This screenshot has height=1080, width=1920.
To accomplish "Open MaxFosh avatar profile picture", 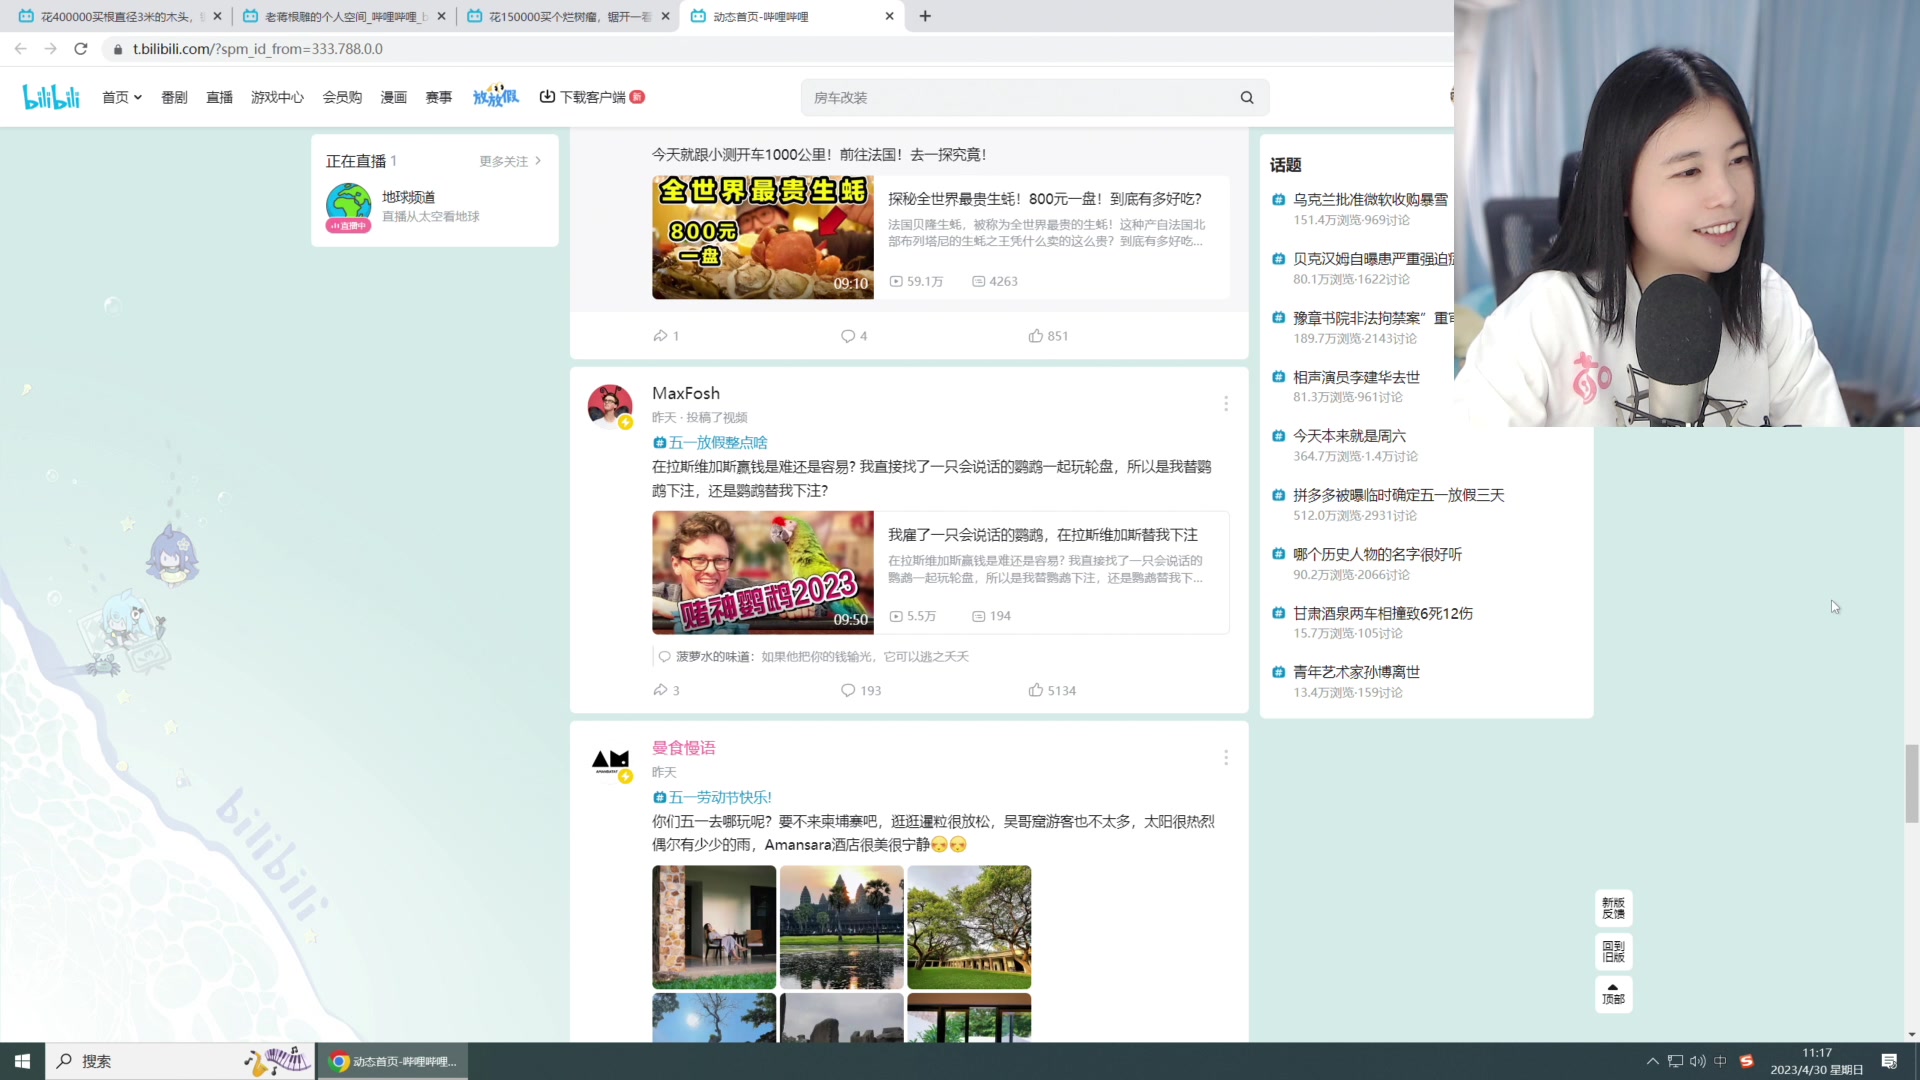I will 610,406.
